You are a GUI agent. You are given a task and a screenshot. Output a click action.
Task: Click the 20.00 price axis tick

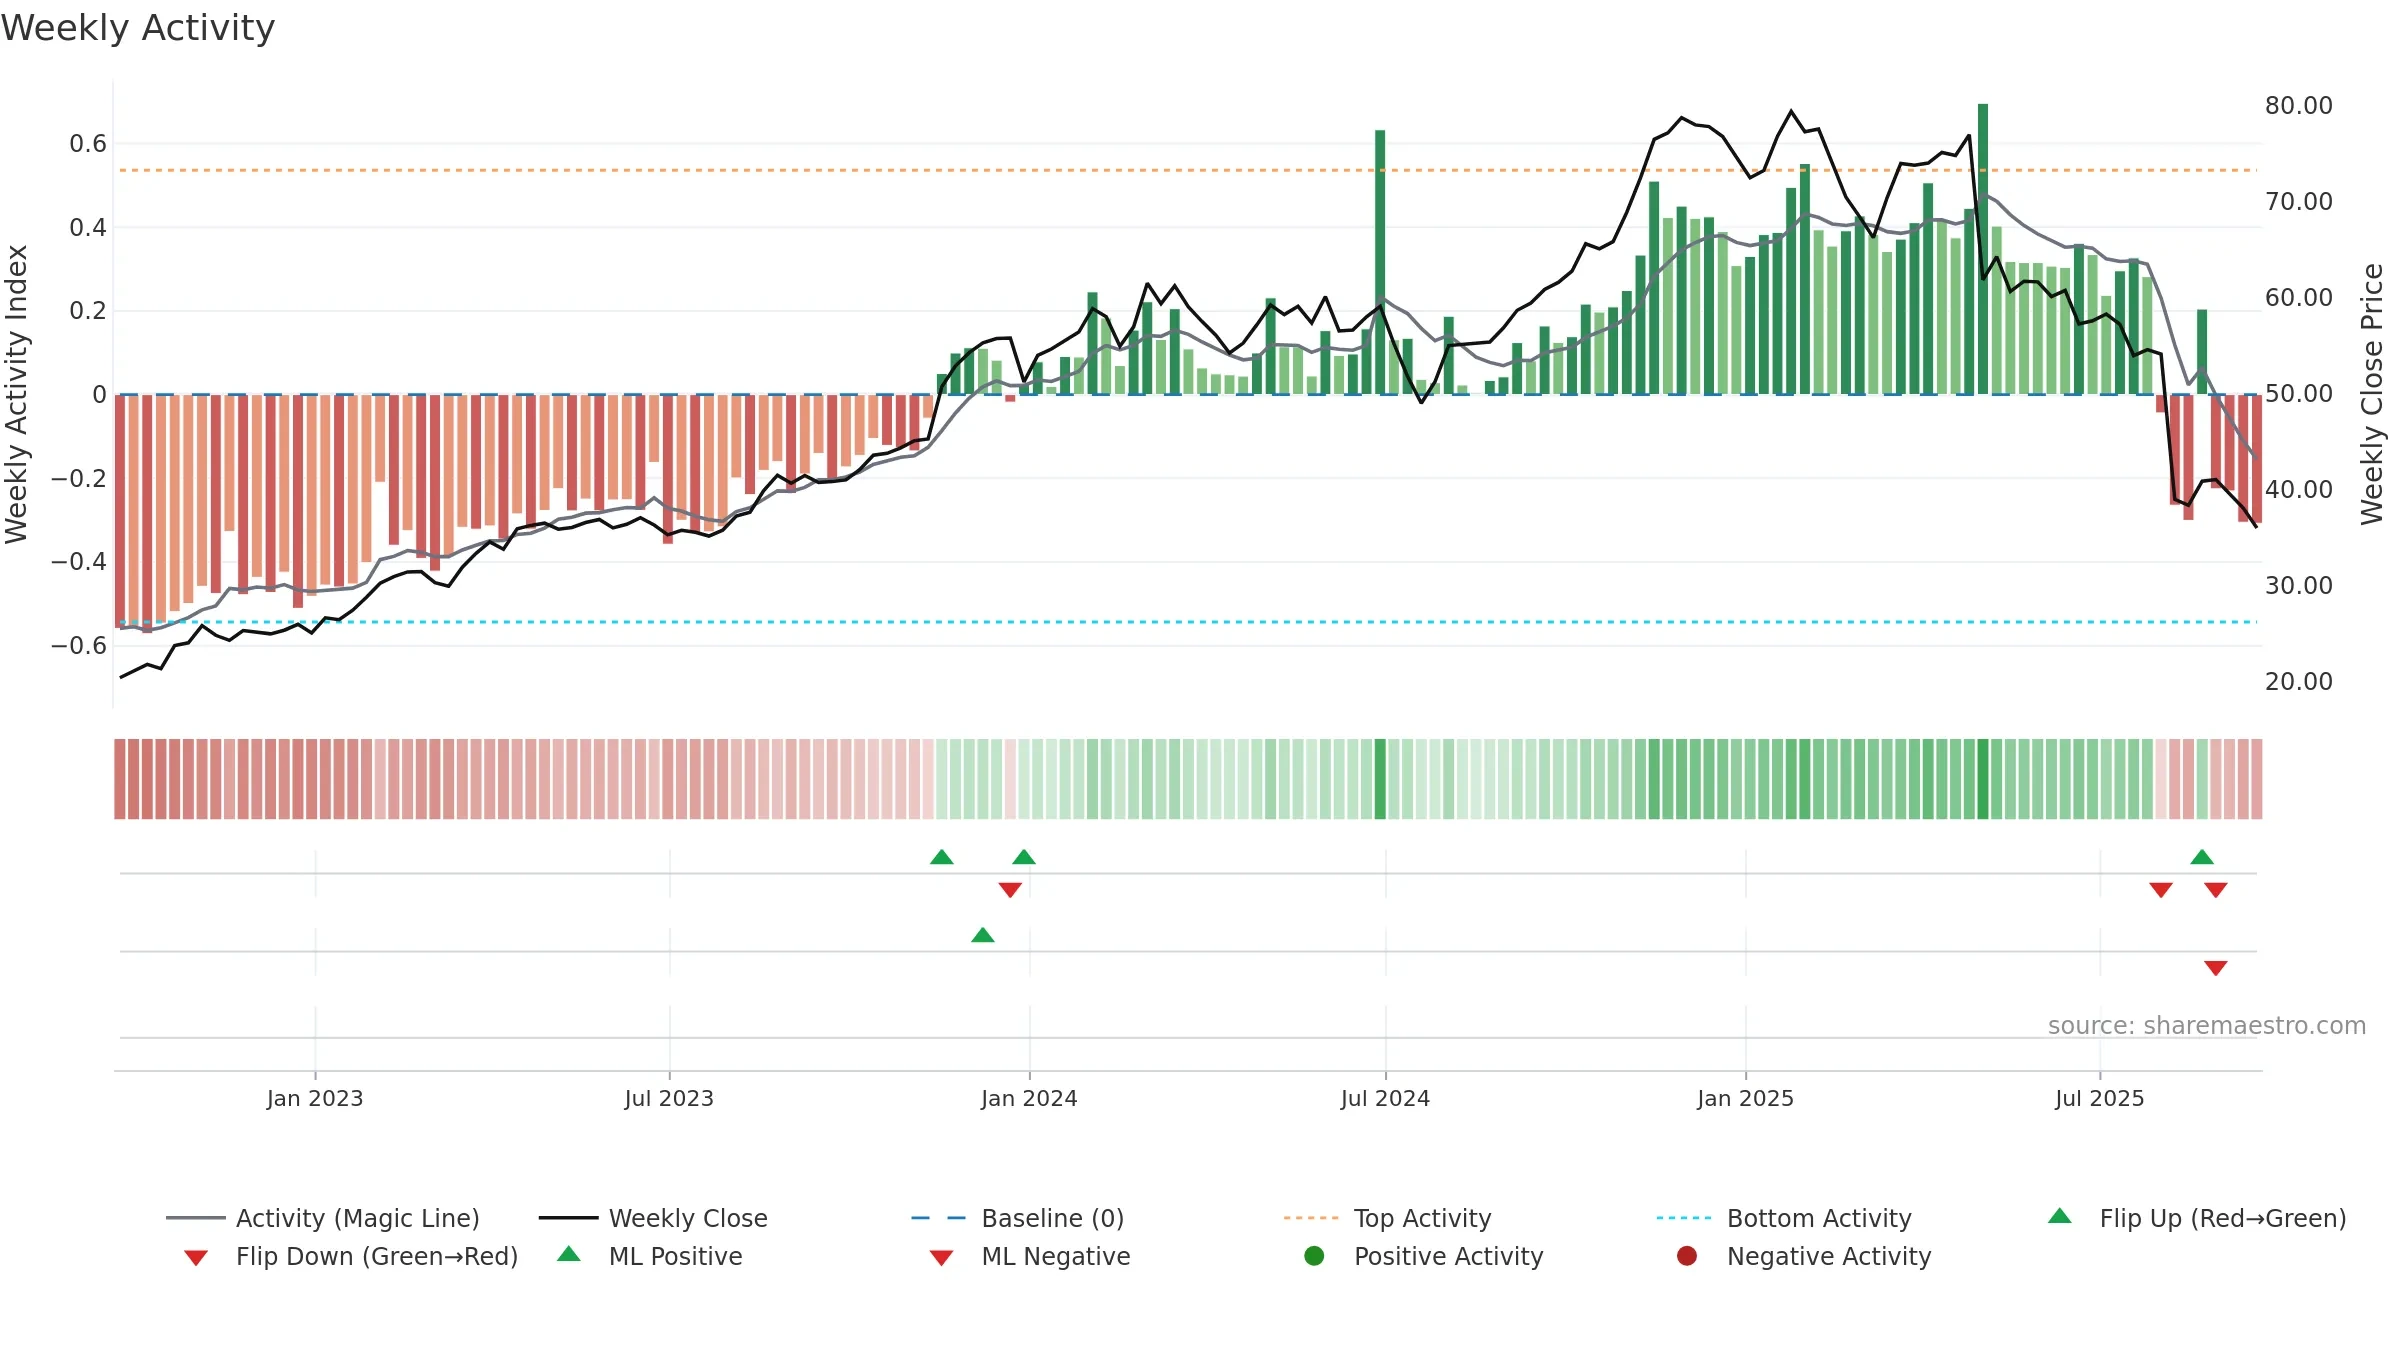pos(2299,681)
